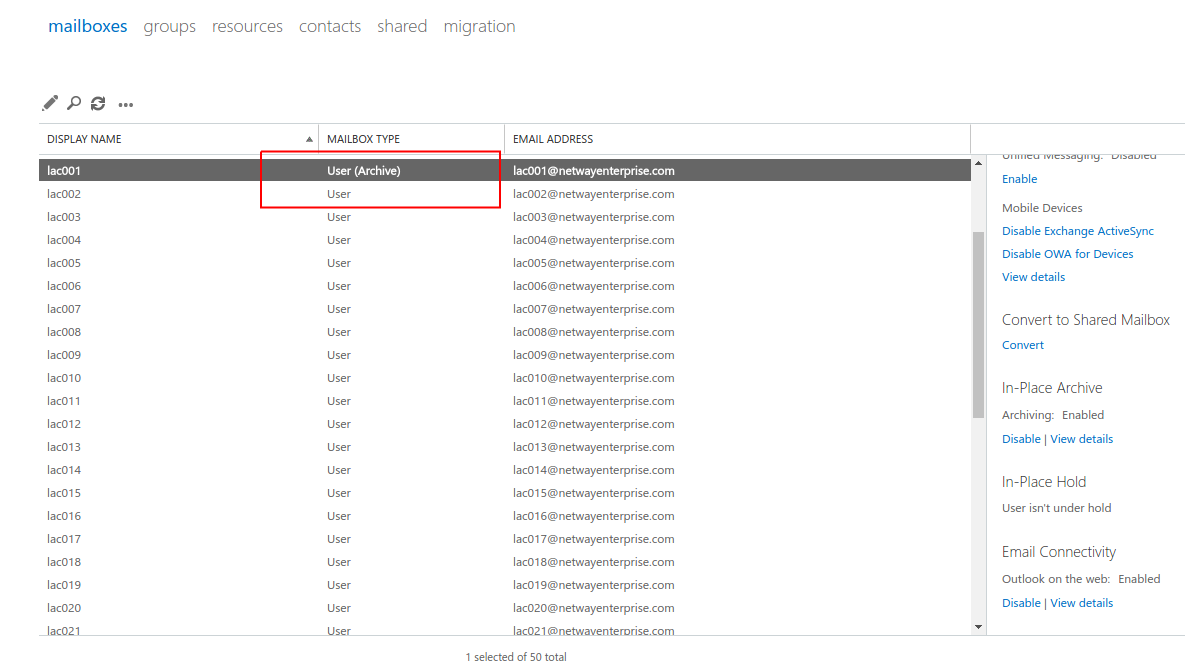1185x667 pixels.
Task: Click the Edit pencil icon
Action: [x=50, y=103]
